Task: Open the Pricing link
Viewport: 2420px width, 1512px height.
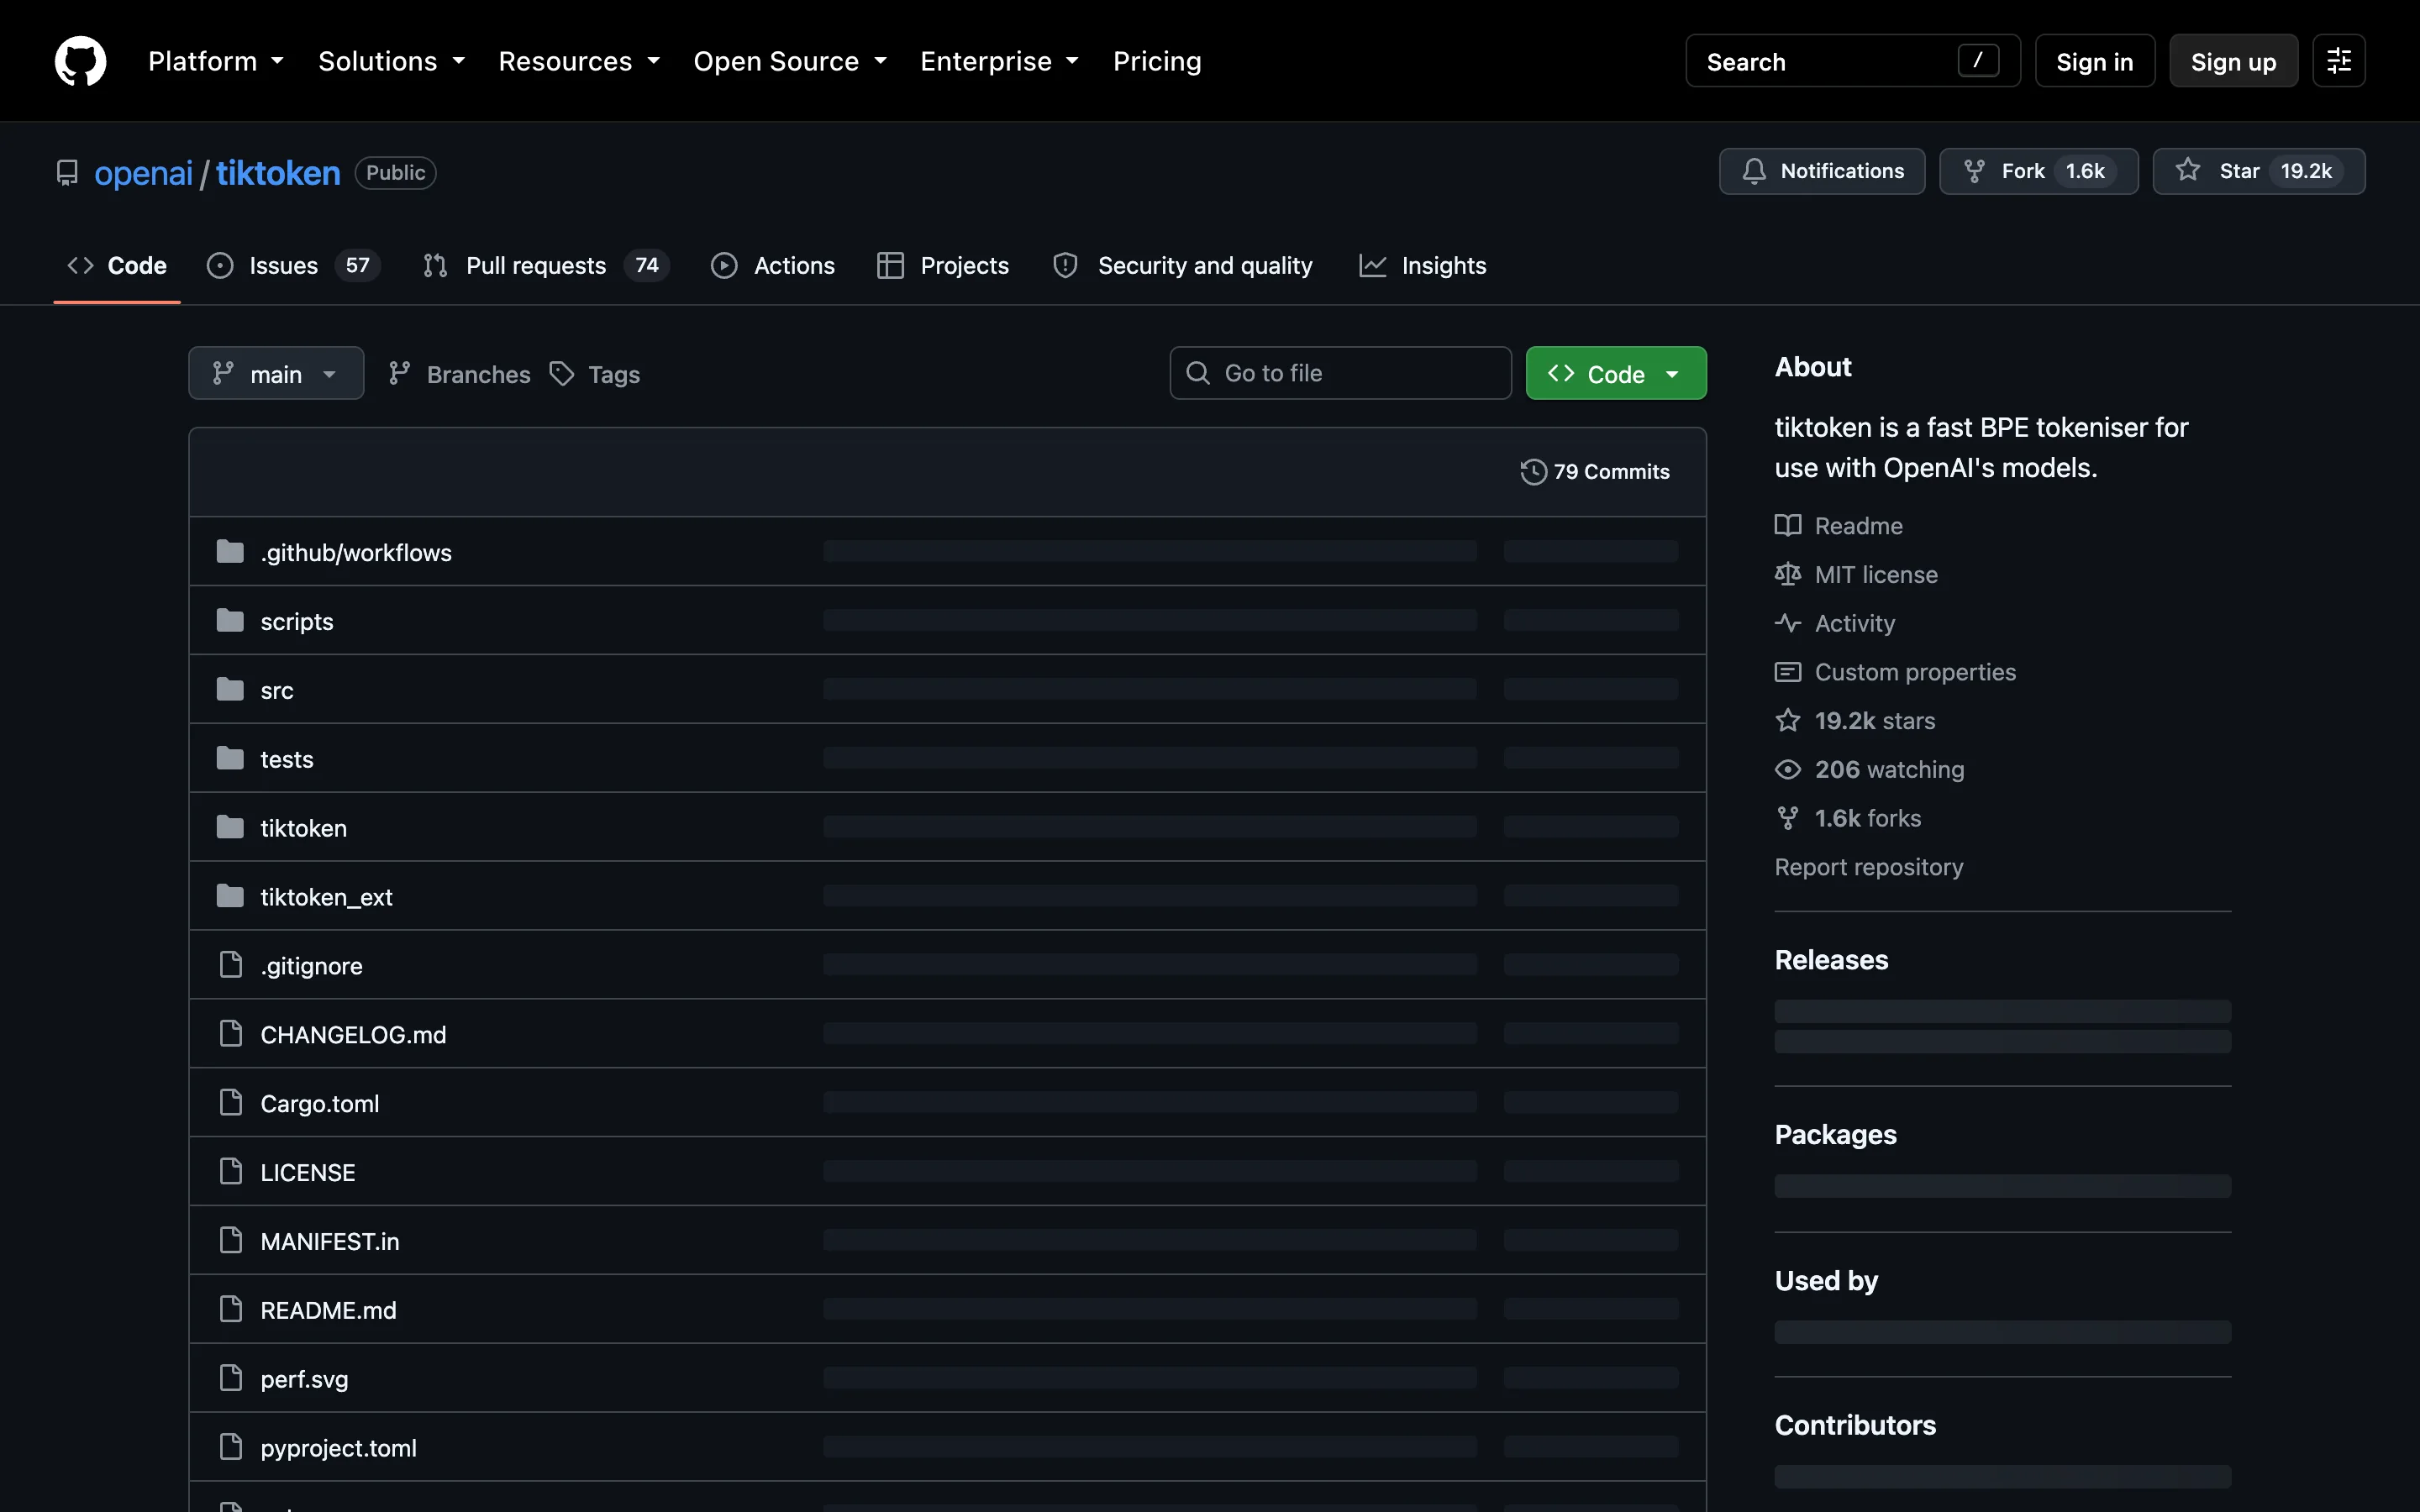Action: coord(1157,61)
